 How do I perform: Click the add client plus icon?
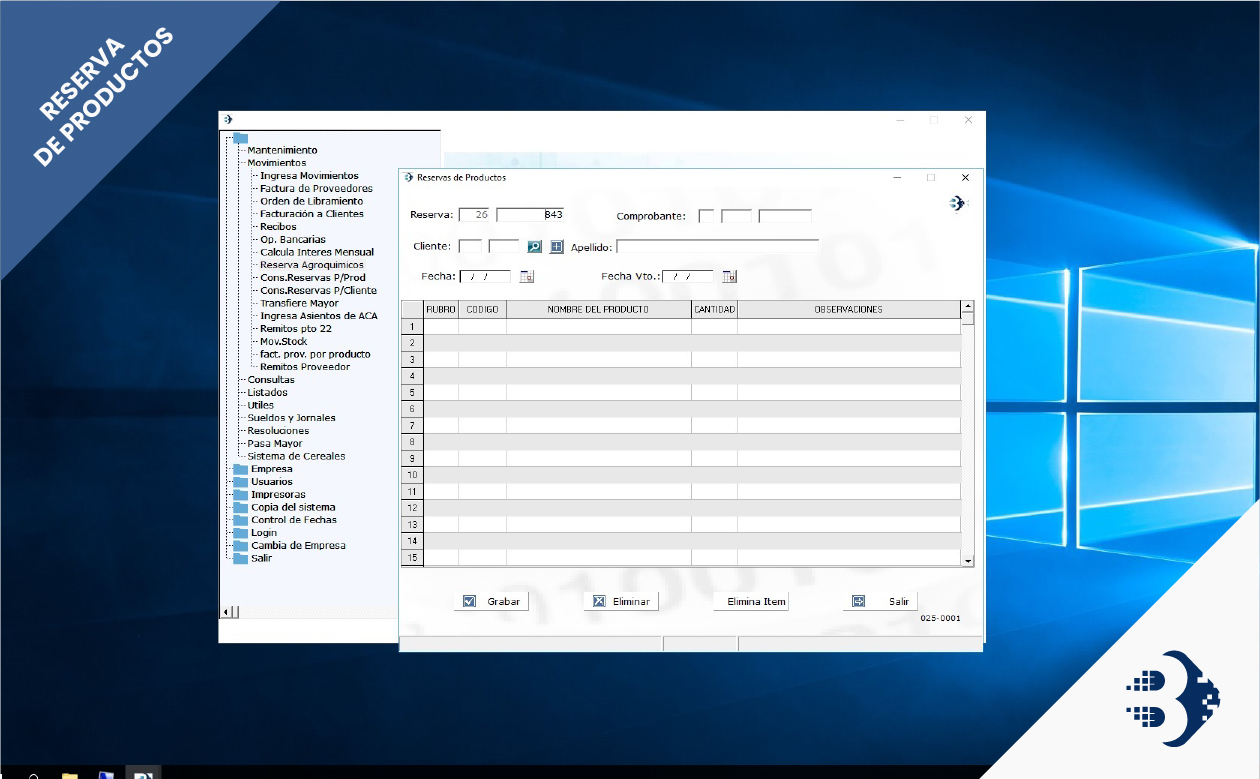pyautogui.click(x=557, y=246)
